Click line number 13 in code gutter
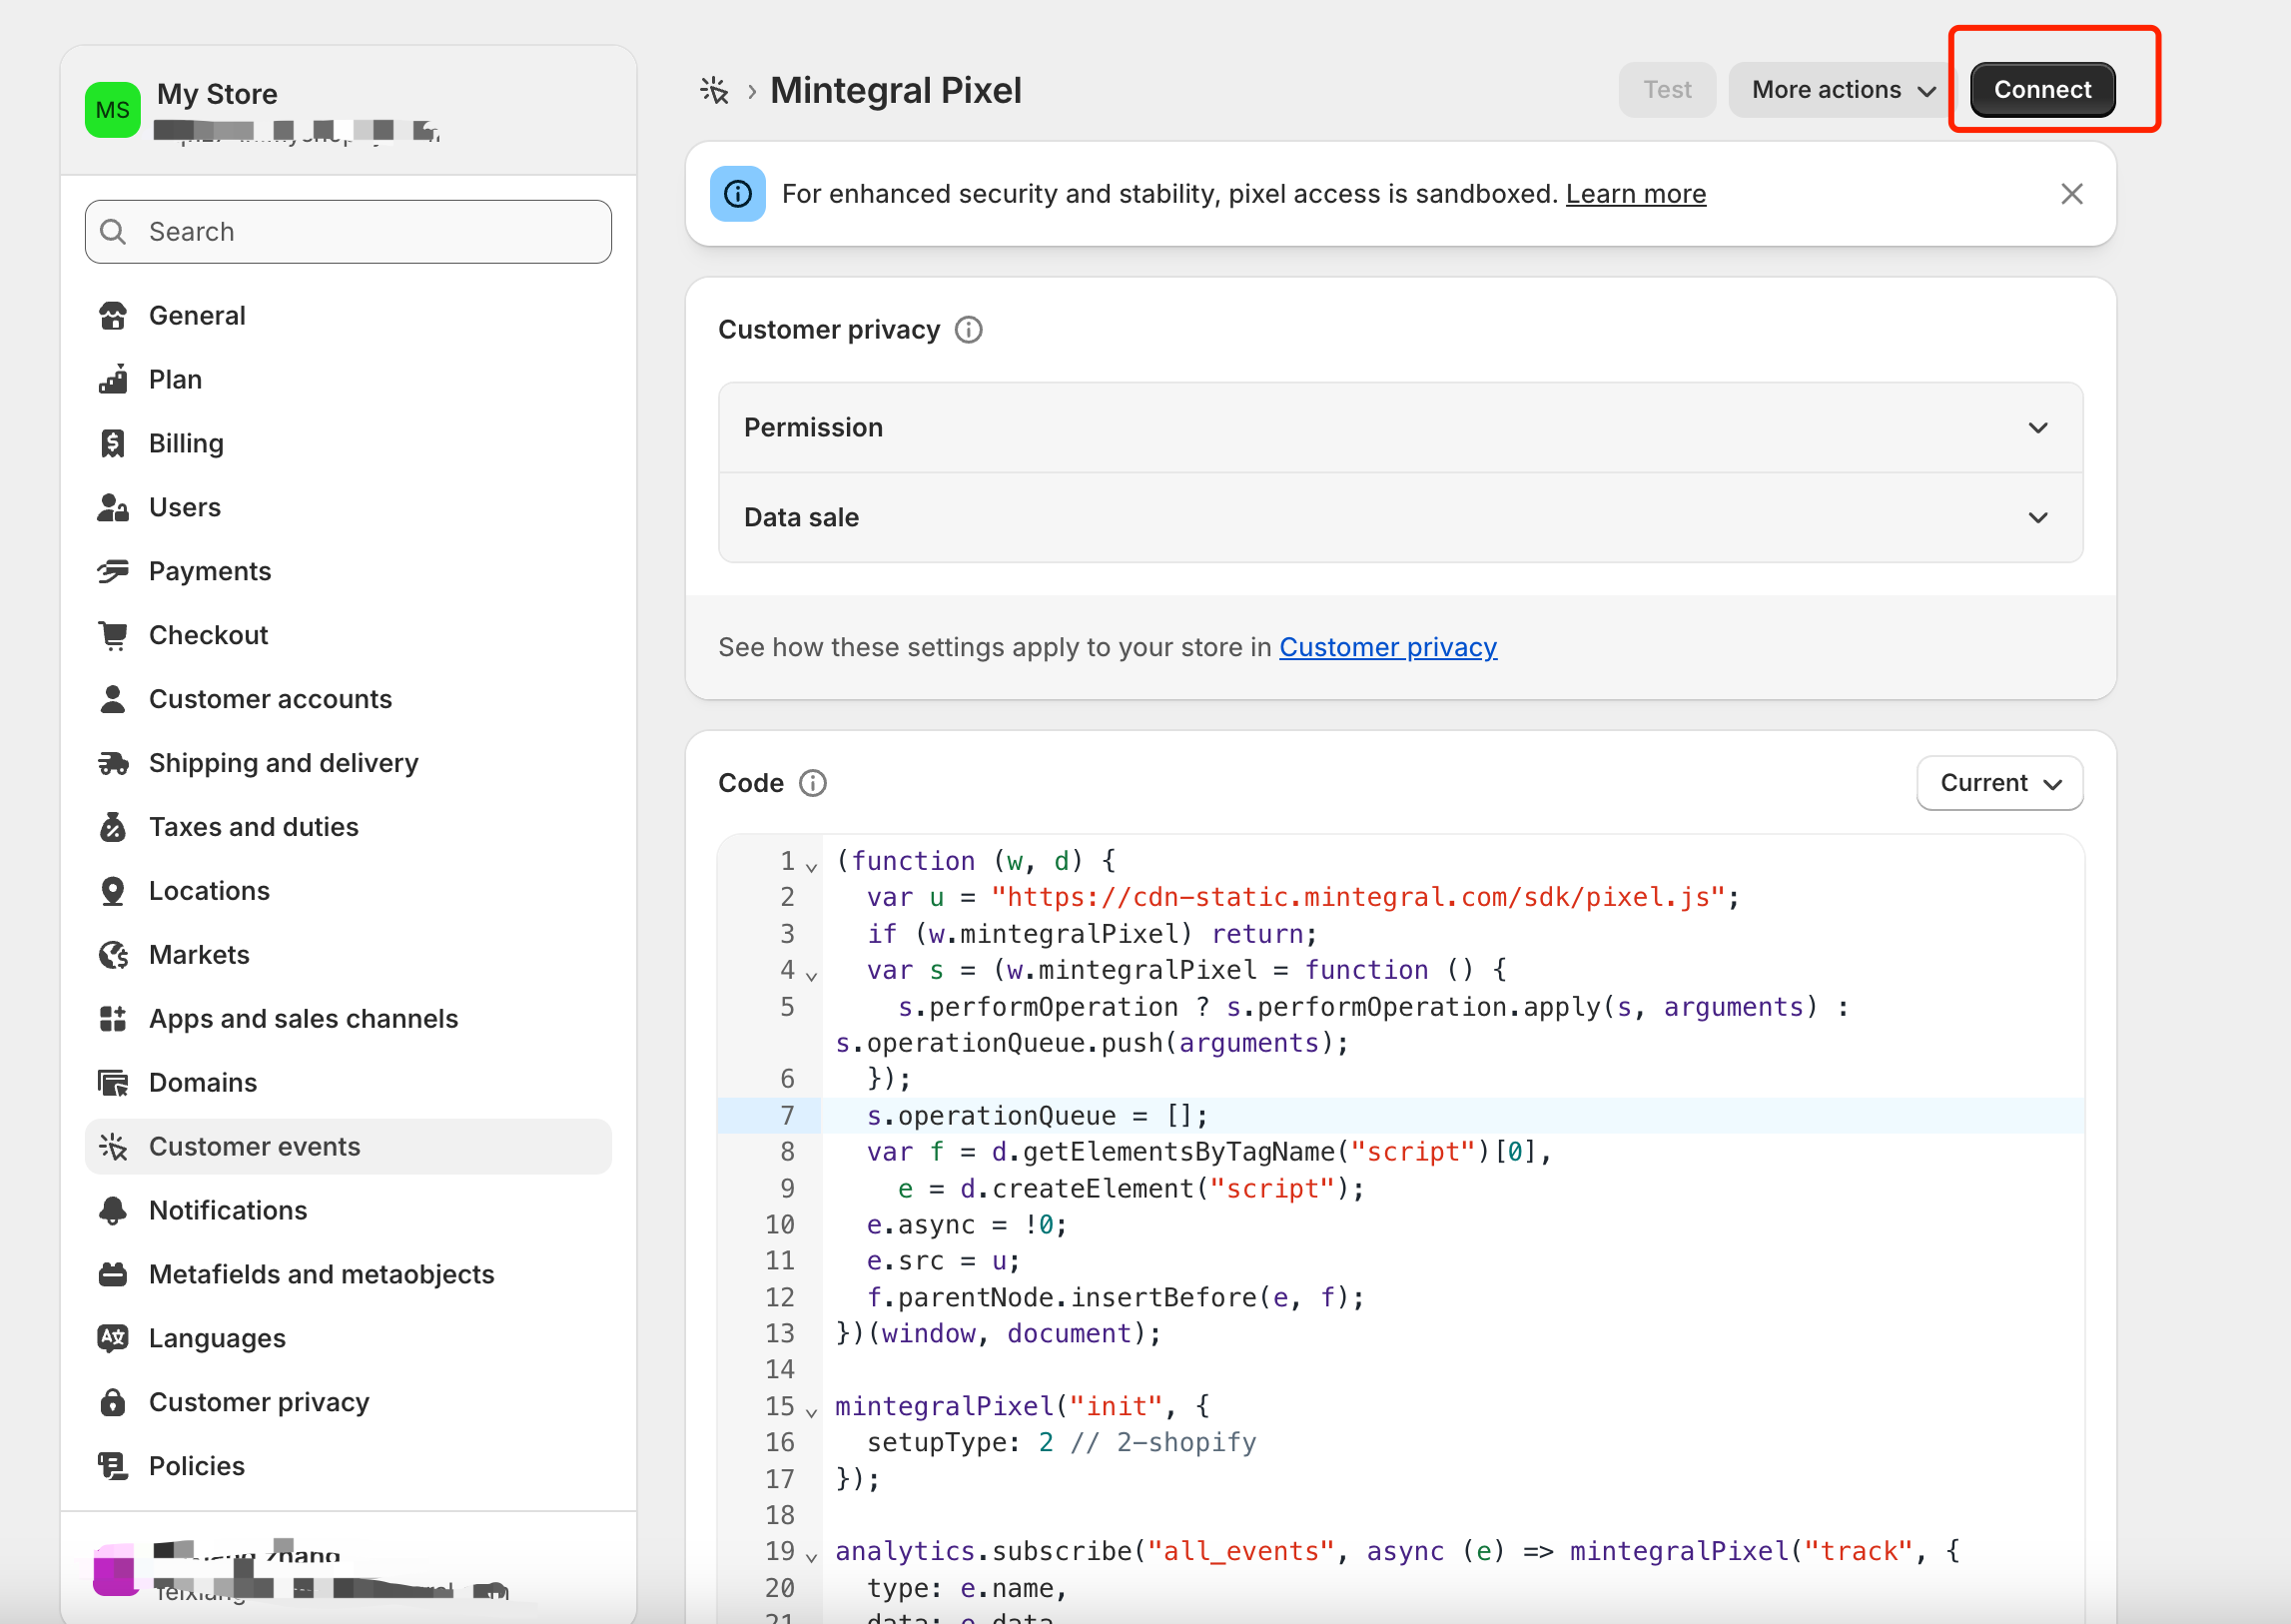This screenshot has width=2291, height=1624. (780, 1334)
